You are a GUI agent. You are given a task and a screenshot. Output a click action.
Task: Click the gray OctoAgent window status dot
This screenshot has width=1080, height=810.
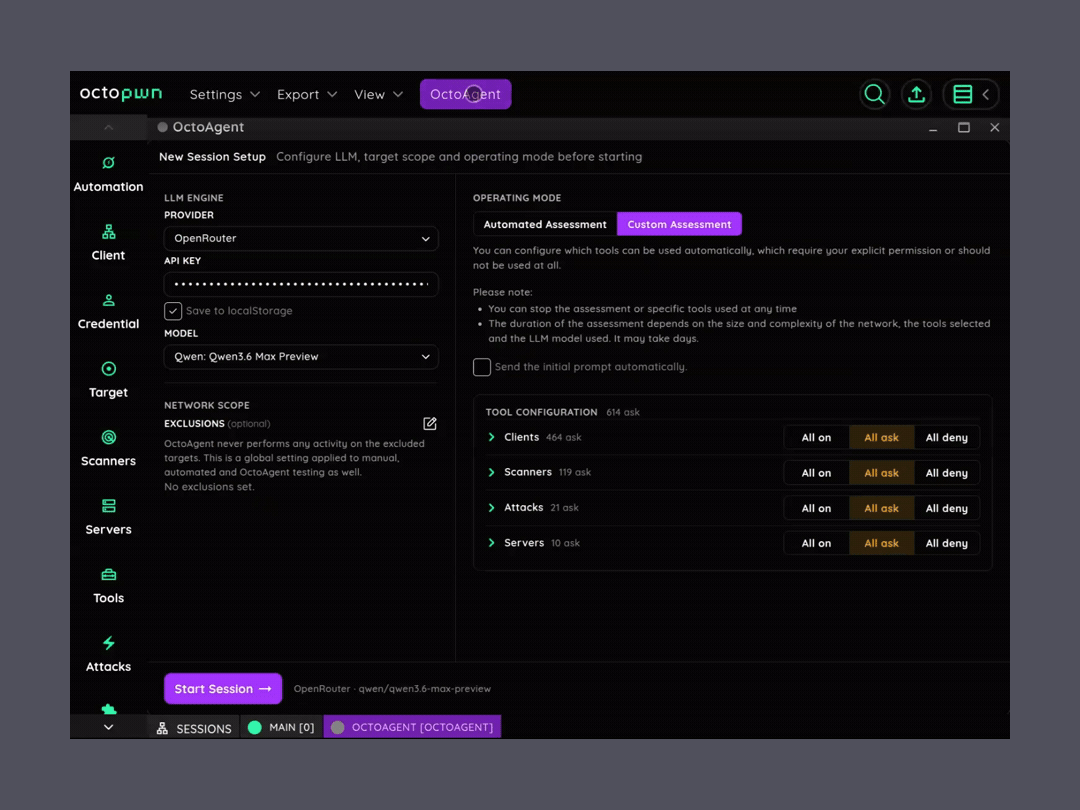163,127
